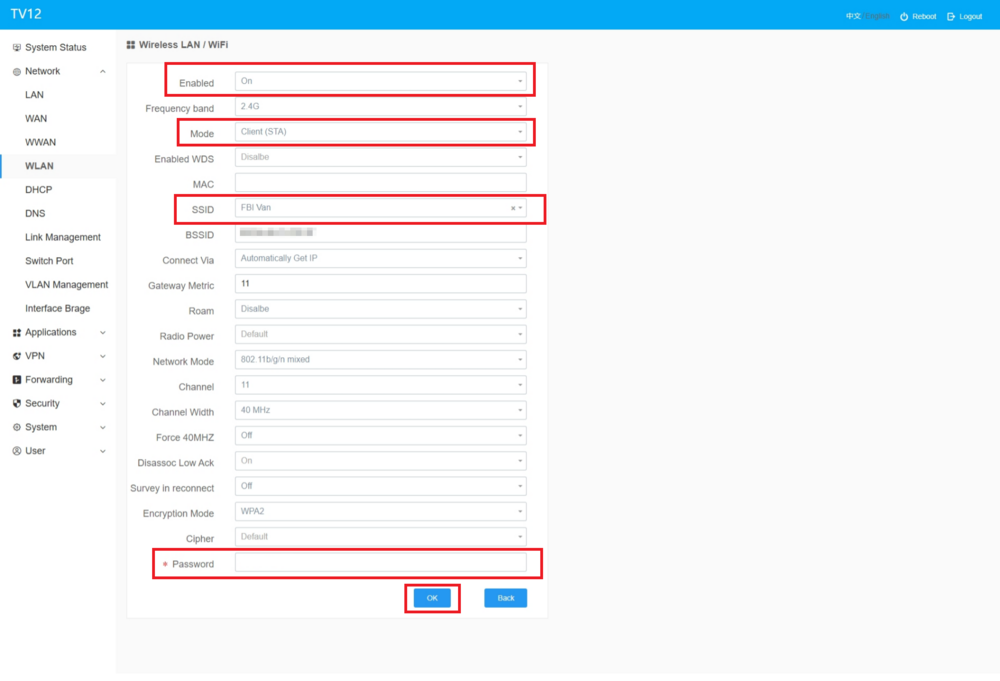This screenshot has width=1000, height=681.
Task: Click the Forwarding icon in sidebar
Action: pyautogui.click(x=17, y=380)
